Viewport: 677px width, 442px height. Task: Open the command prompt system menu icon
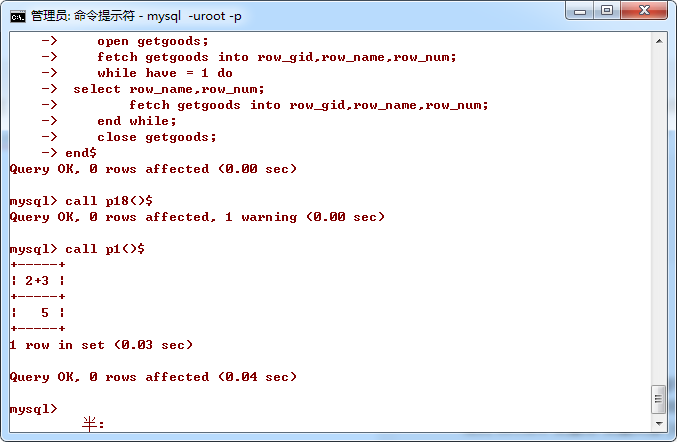[x=17, y=14]
